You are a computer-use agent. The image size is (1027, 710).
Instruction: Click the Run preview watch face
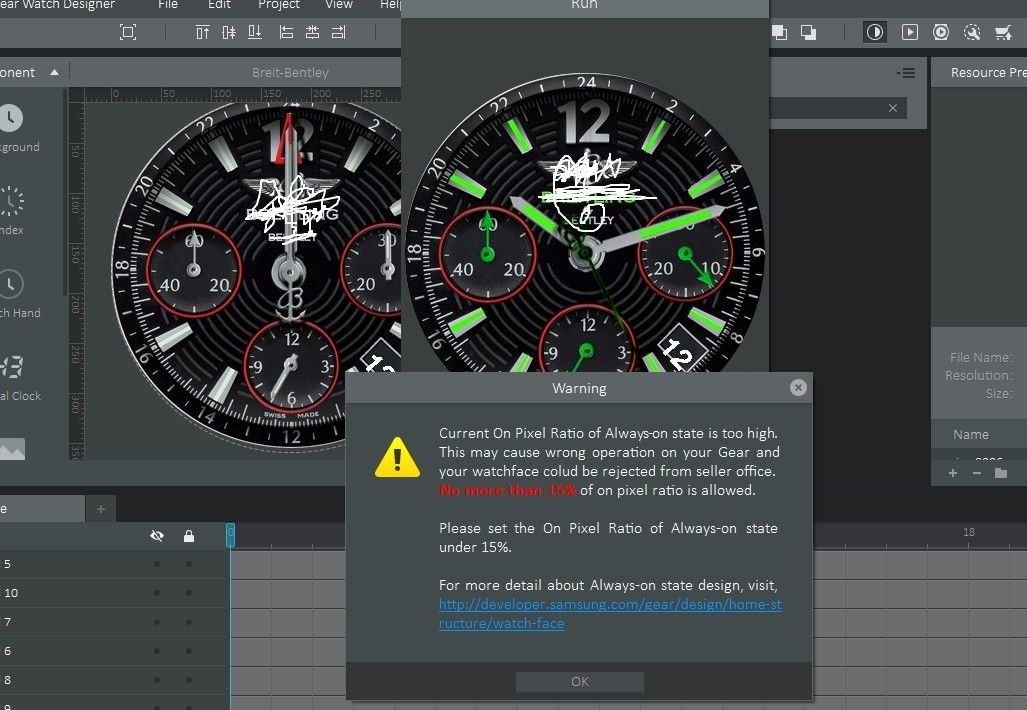click(585, 223)
